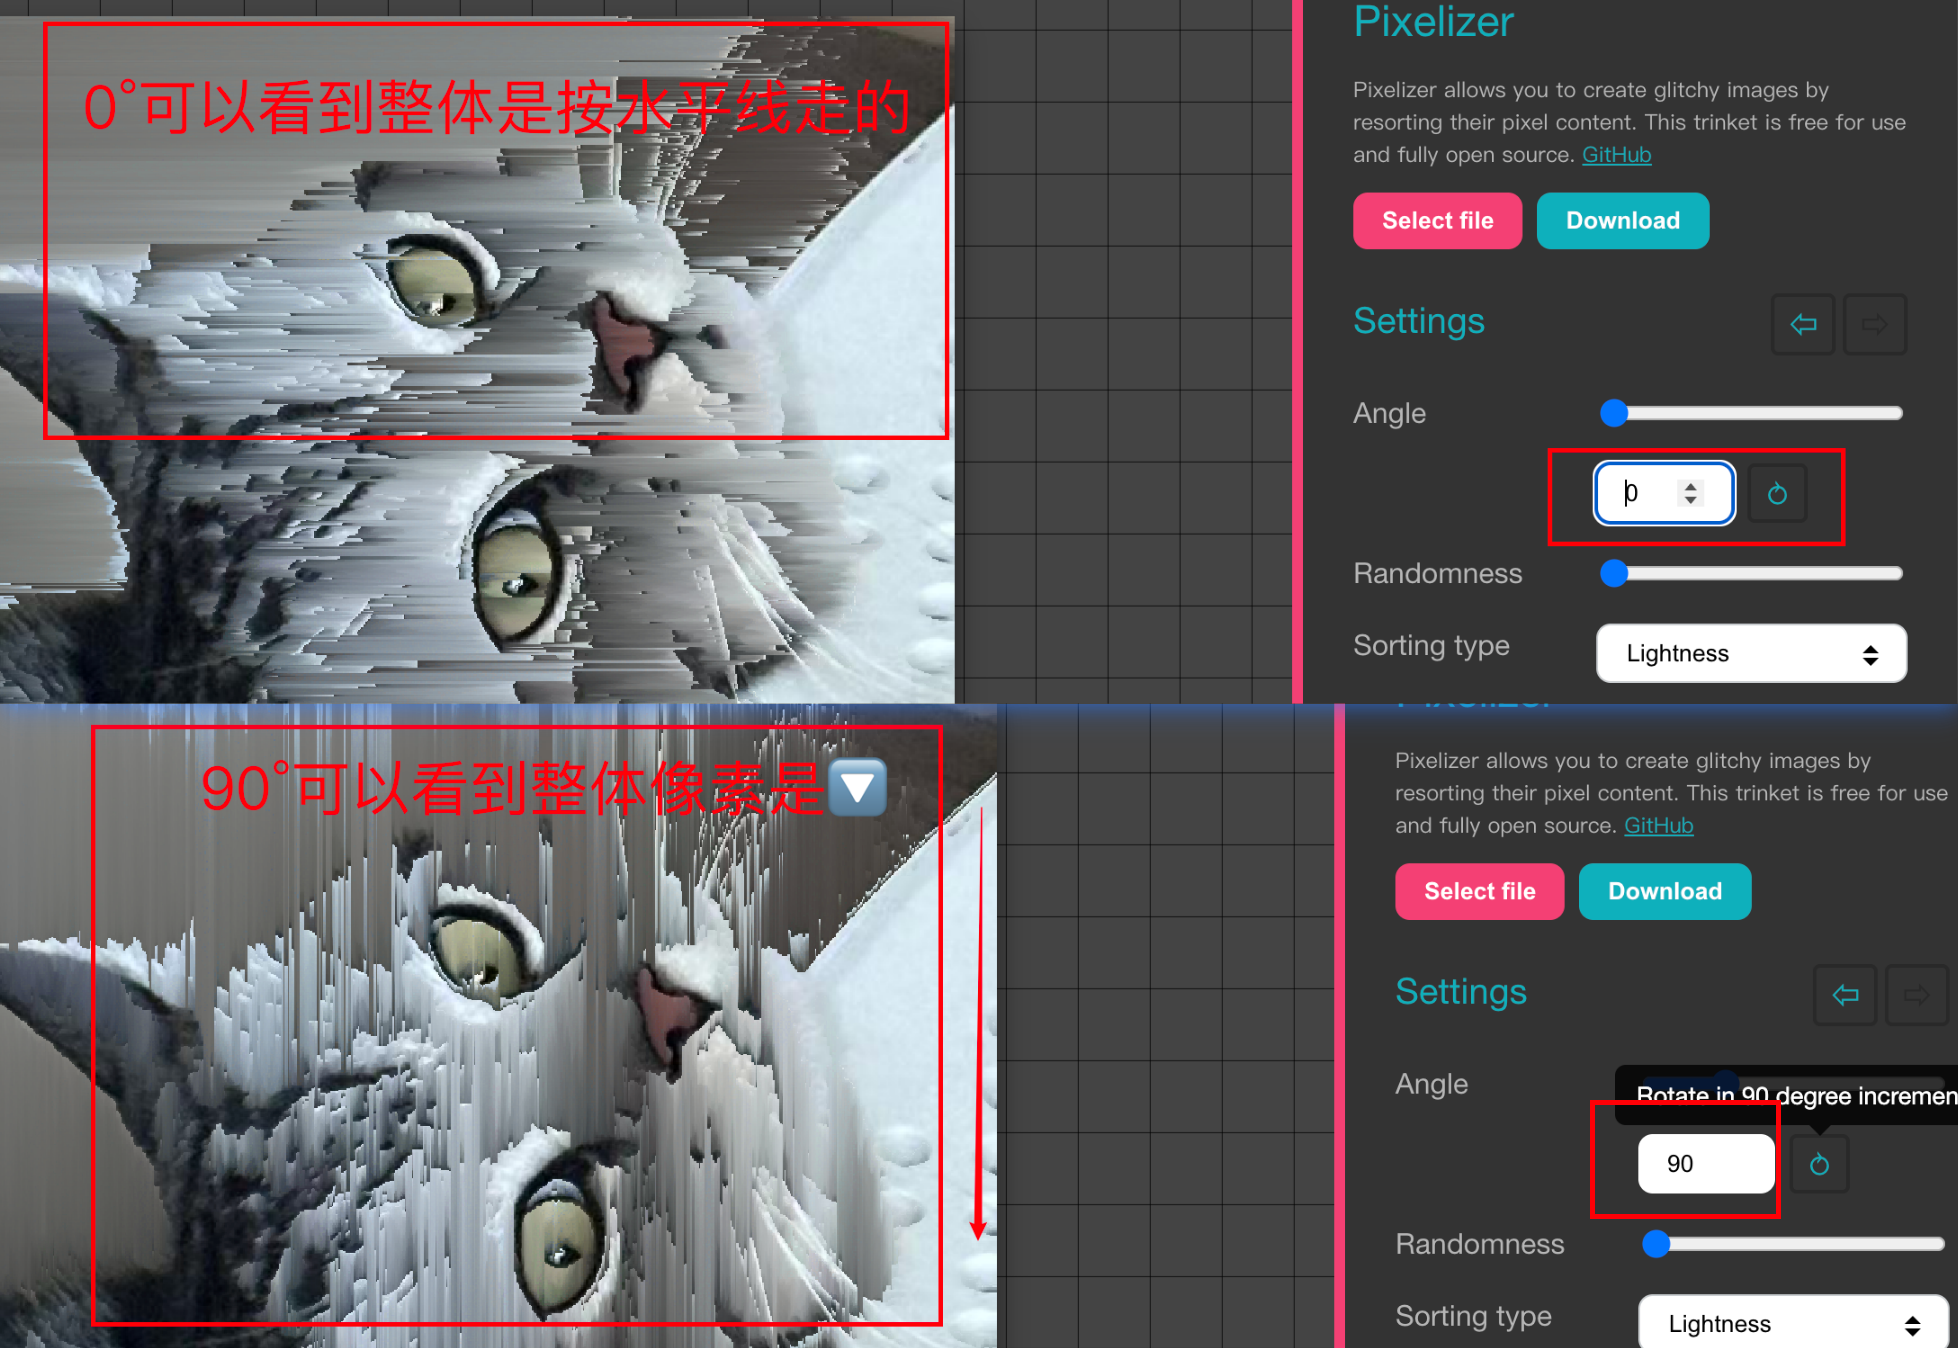Click Select file in the lower Pixelizer panel

pos(1479,891)
